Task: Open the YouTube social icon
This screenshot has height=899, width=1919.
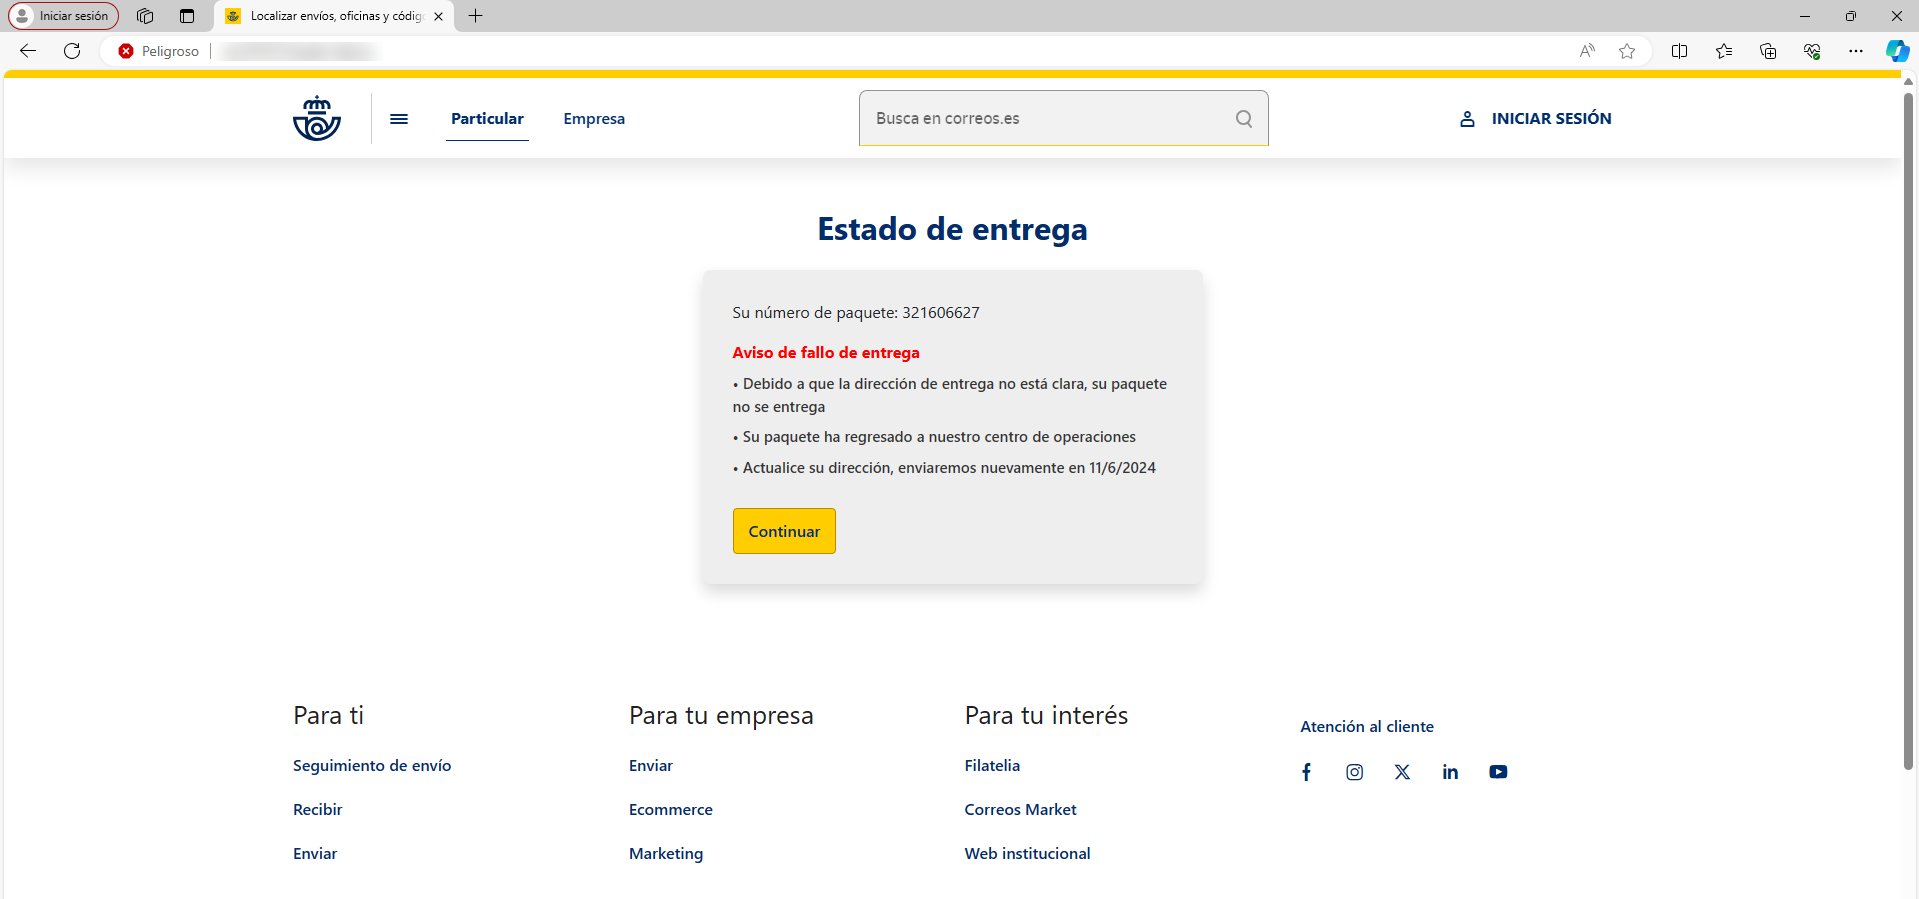Action: click(1498, 772)
